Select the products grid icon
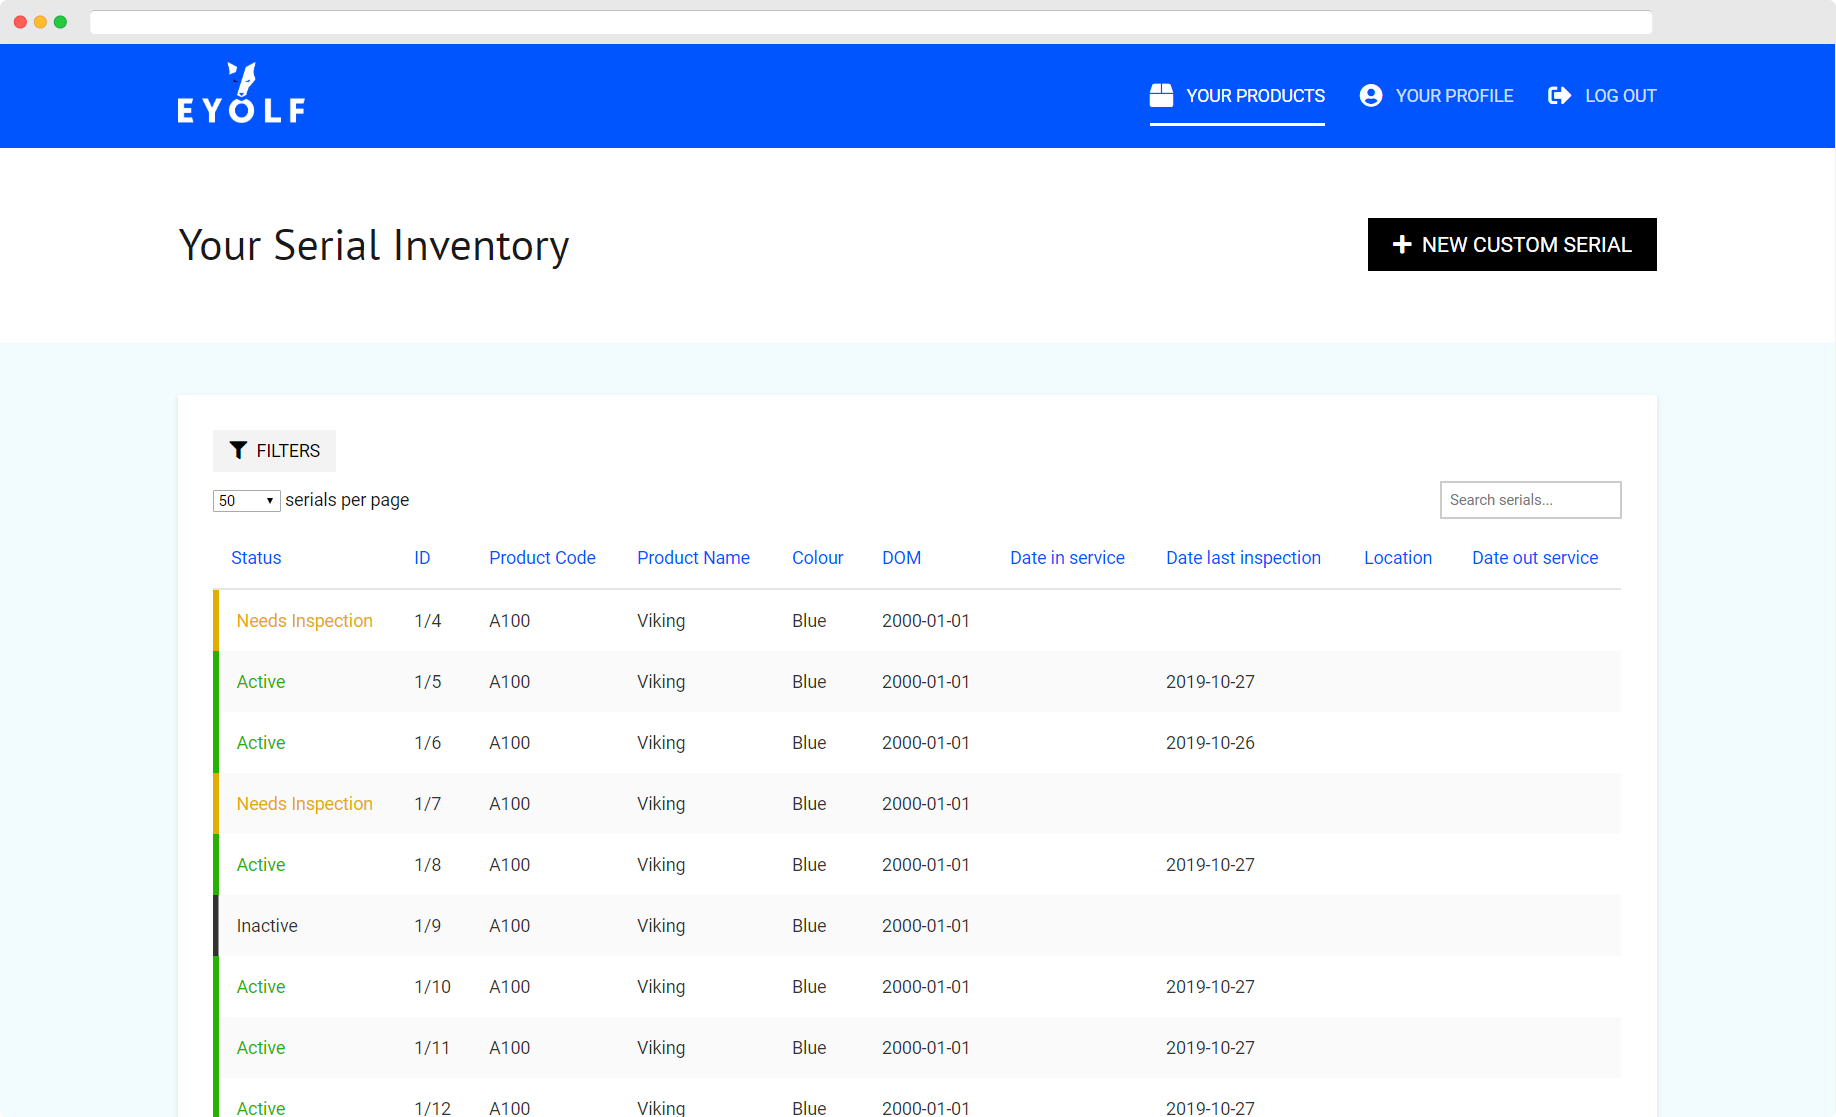The height and width of the screenshot is (1117, 1836). coord(1161,95)
